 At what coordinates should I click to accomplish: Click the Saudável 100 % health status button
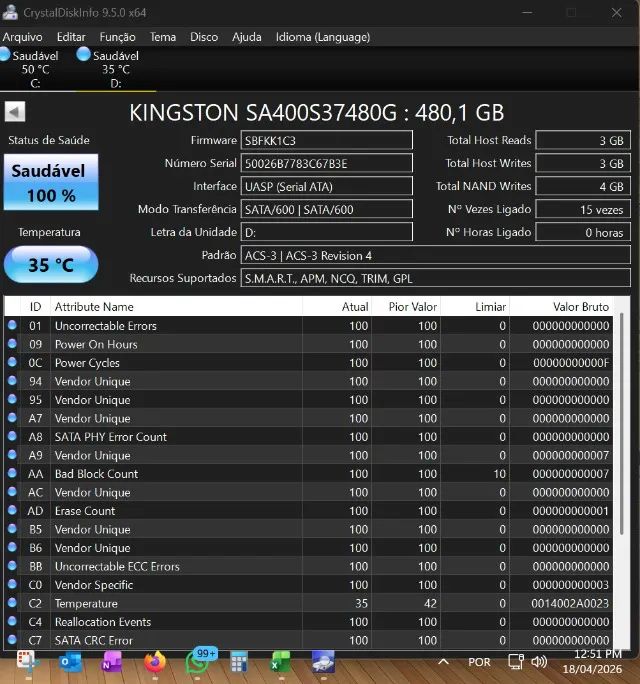point(51,182)
